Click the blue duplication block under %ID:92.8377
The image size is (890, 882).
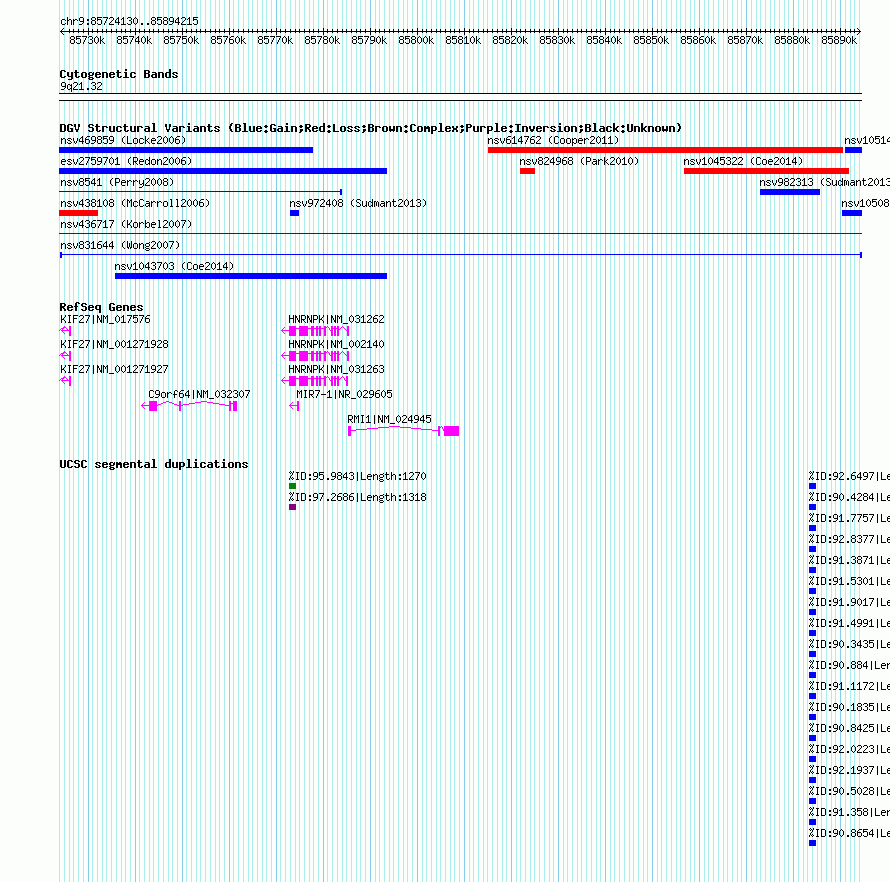[812, 549]
